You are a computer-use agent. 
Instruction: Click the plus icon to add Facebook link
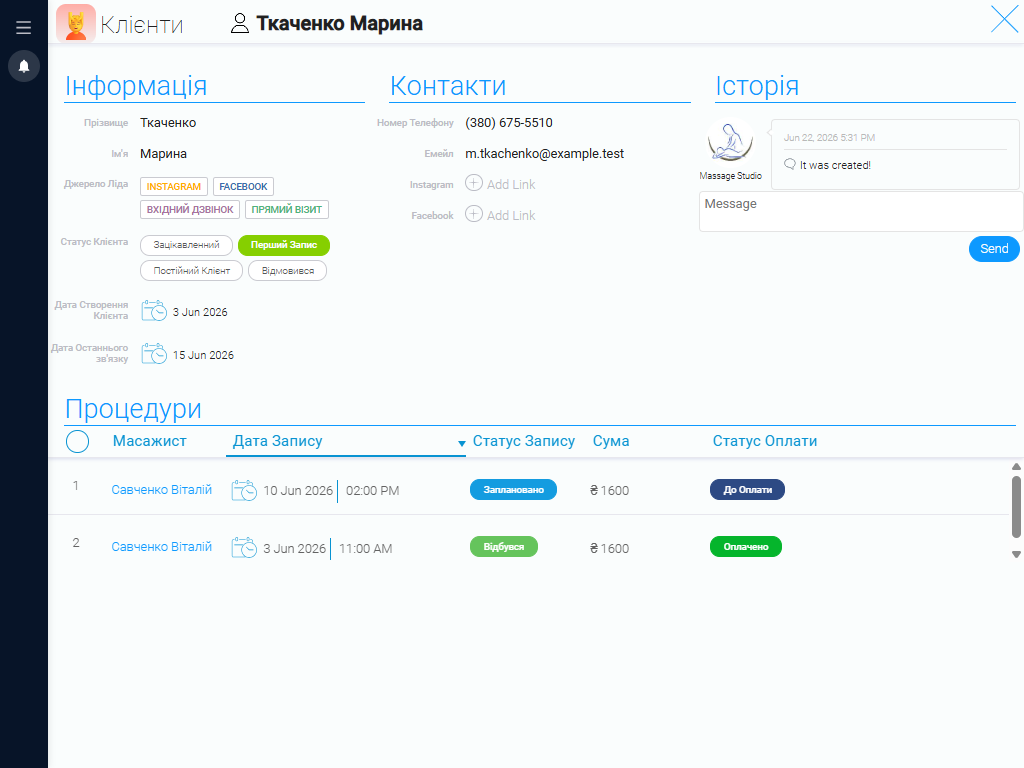[x=473, y=214]
